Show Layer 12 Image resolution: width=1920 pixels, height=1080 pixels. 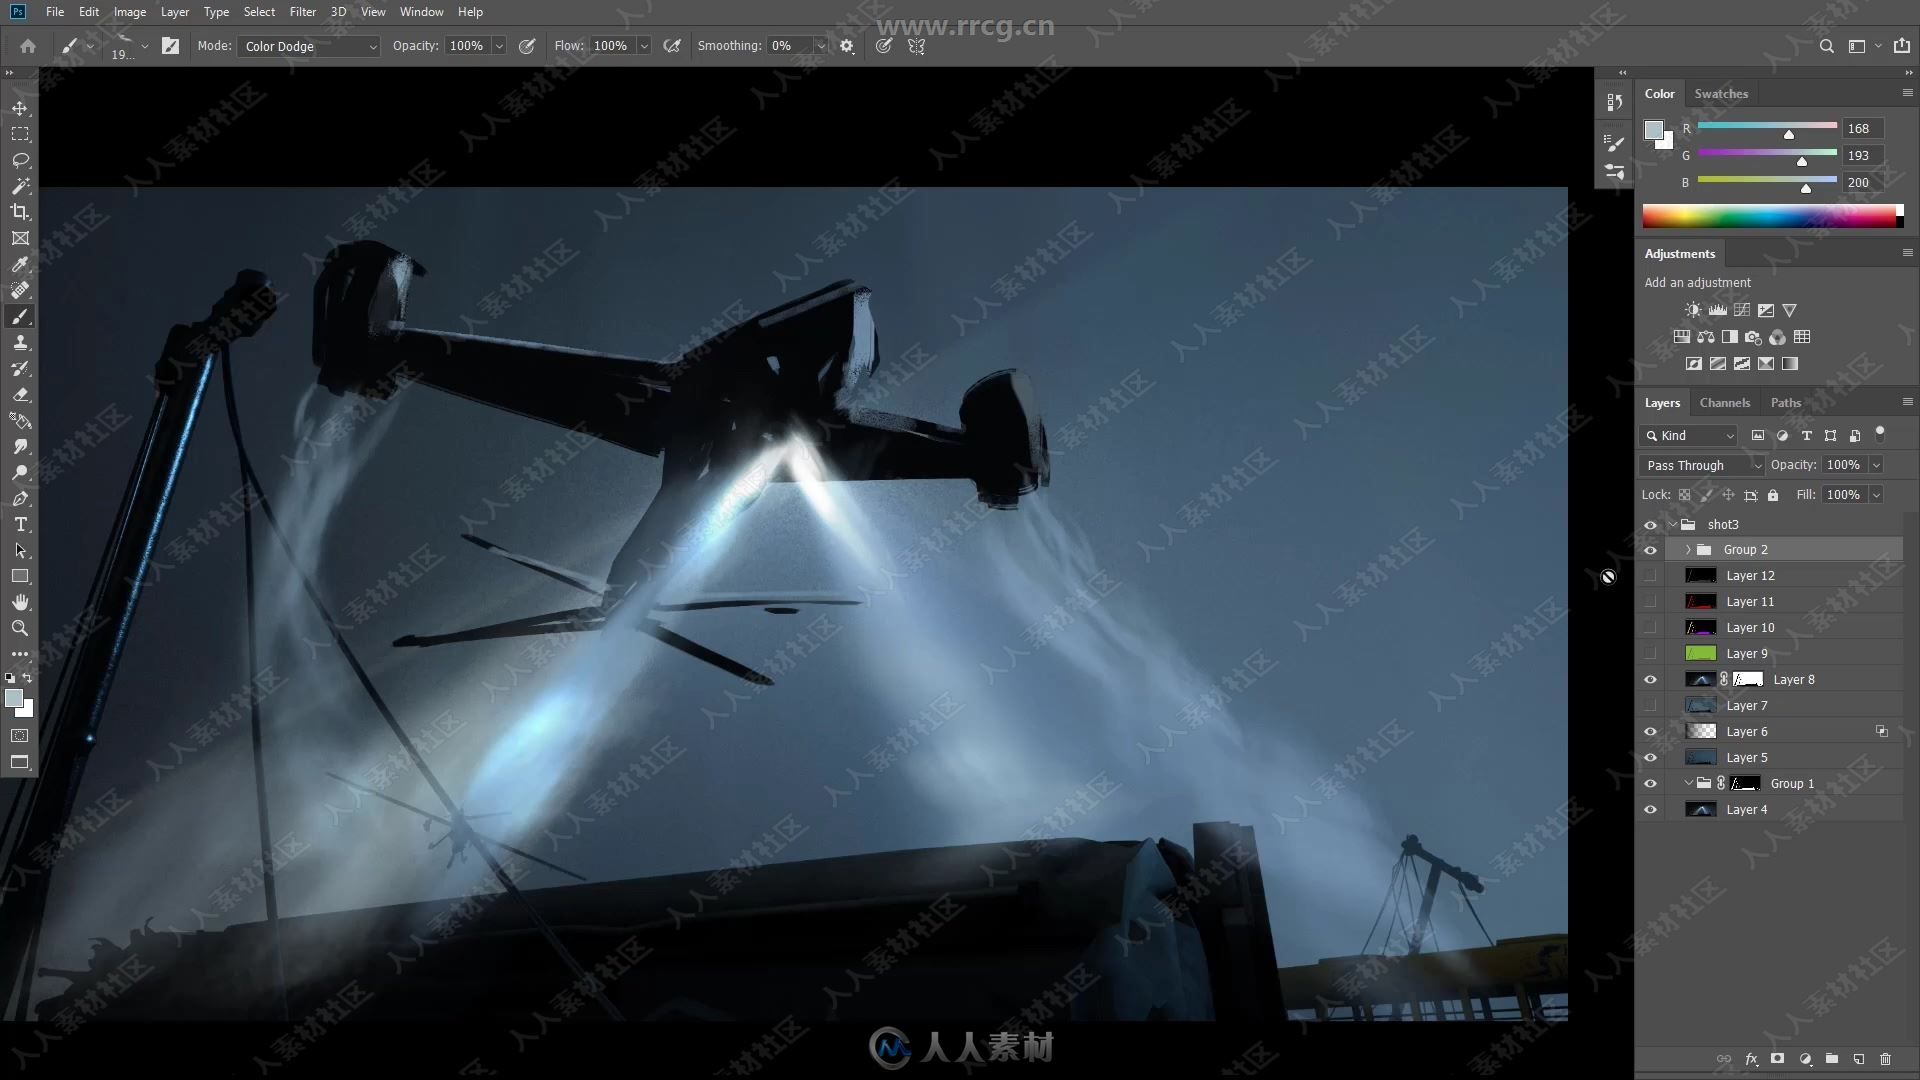[x=1650, y=576]
